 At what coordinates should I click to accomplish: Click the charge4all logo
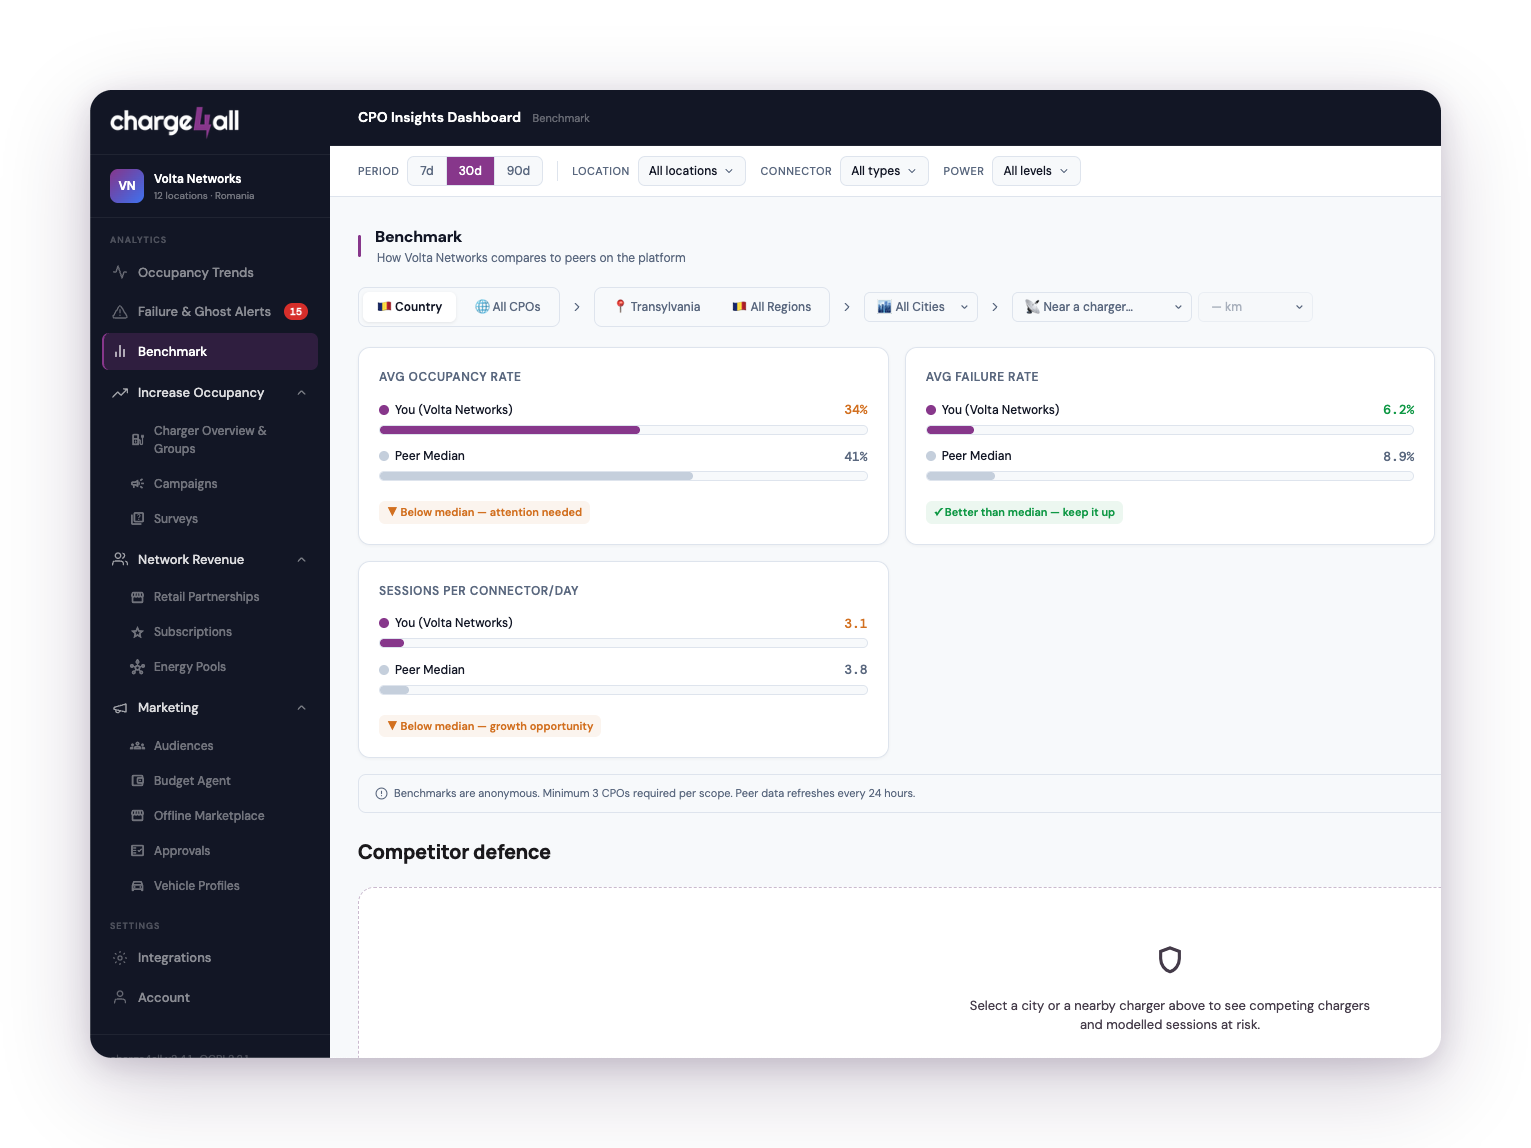click(x=174, y=121)
